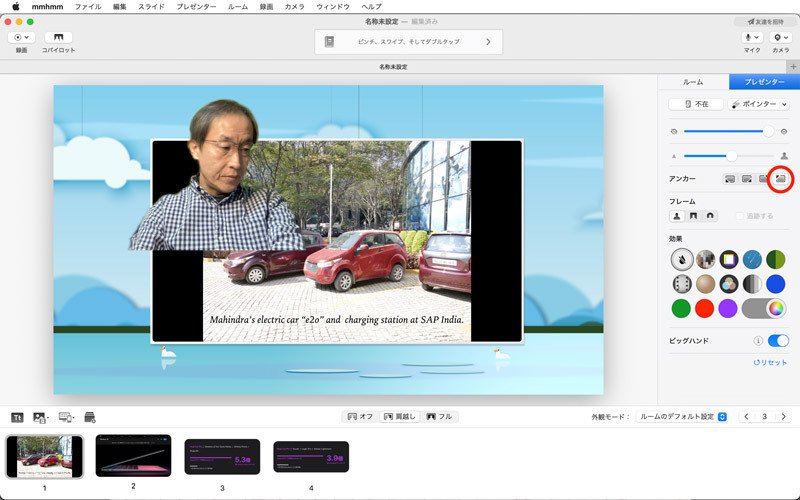Click the Away (不在) button
800x500 pixels.
(696, 104)
